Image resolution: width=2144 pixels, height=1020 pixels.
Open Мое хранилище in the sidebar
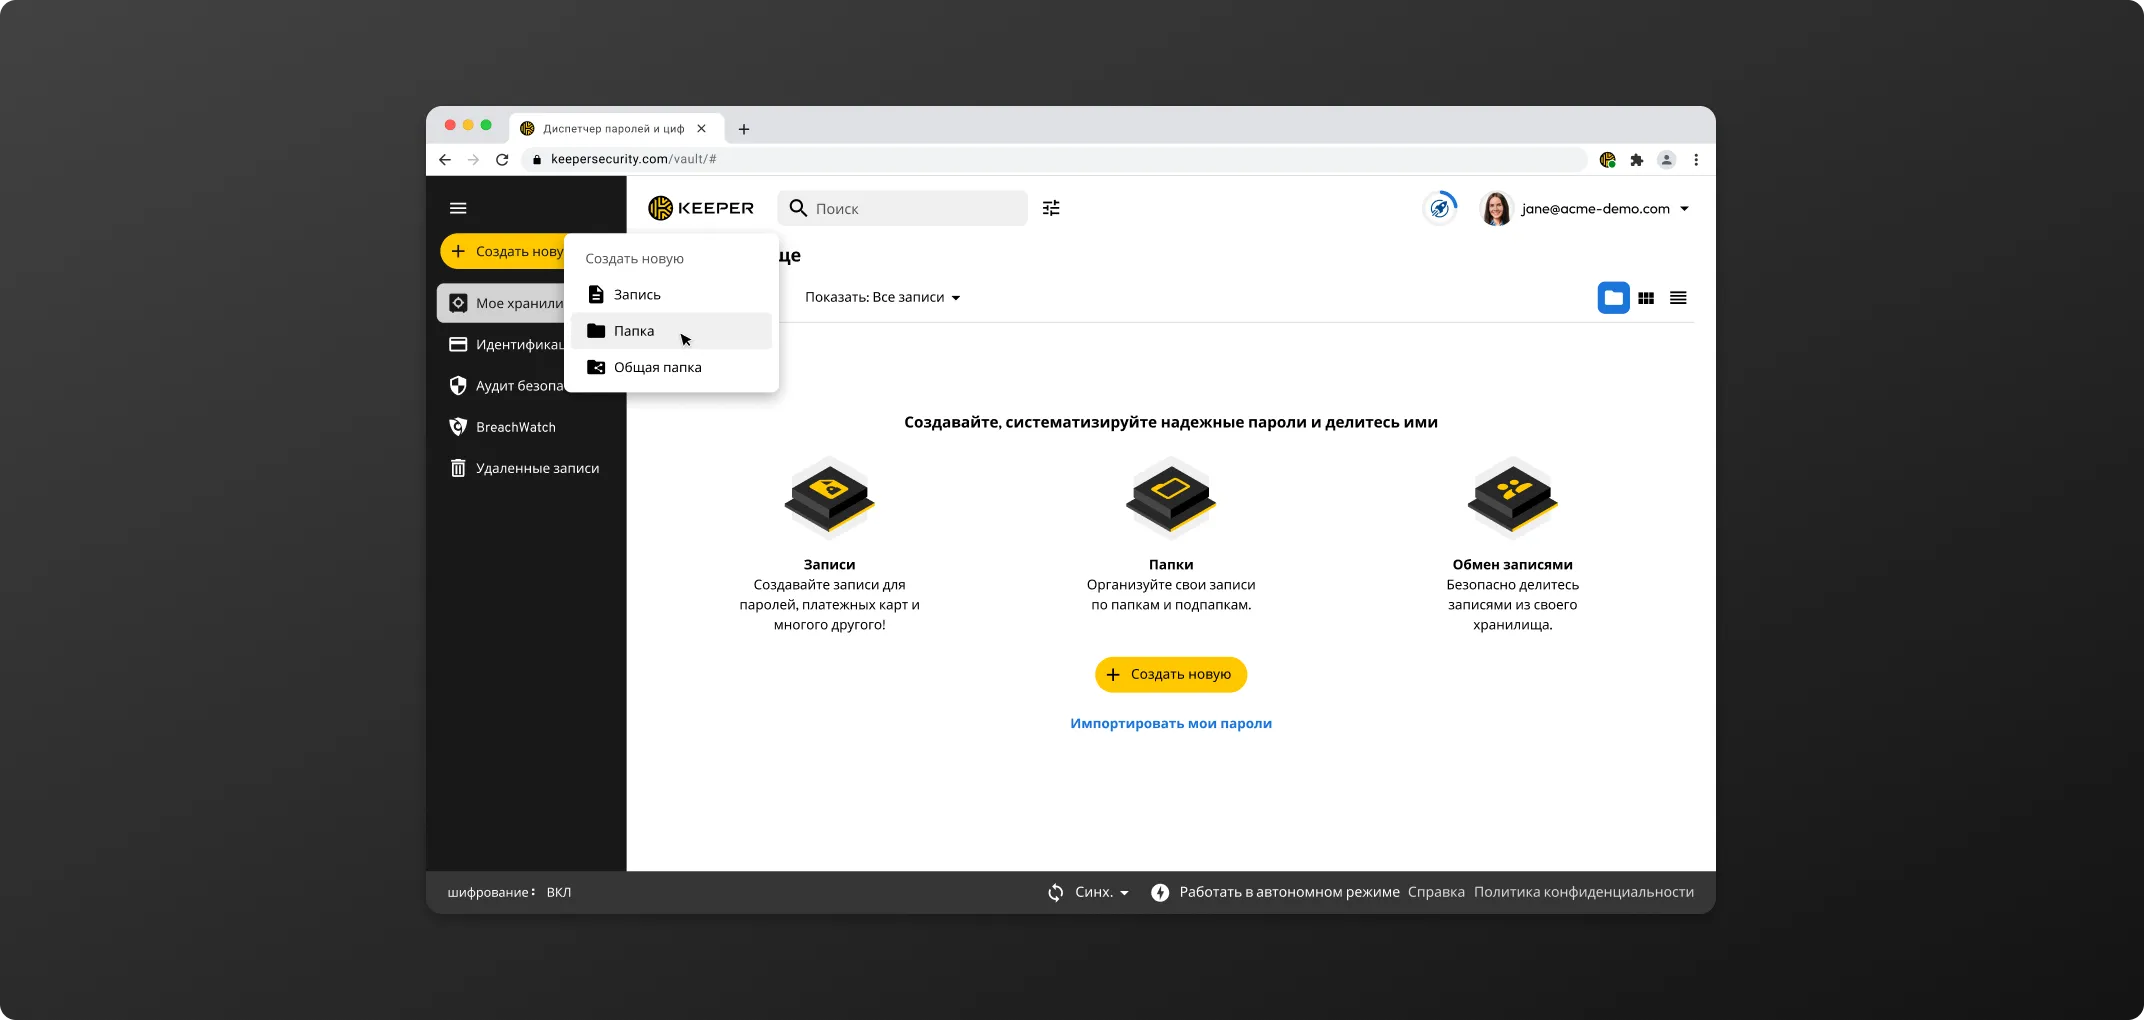501,303
